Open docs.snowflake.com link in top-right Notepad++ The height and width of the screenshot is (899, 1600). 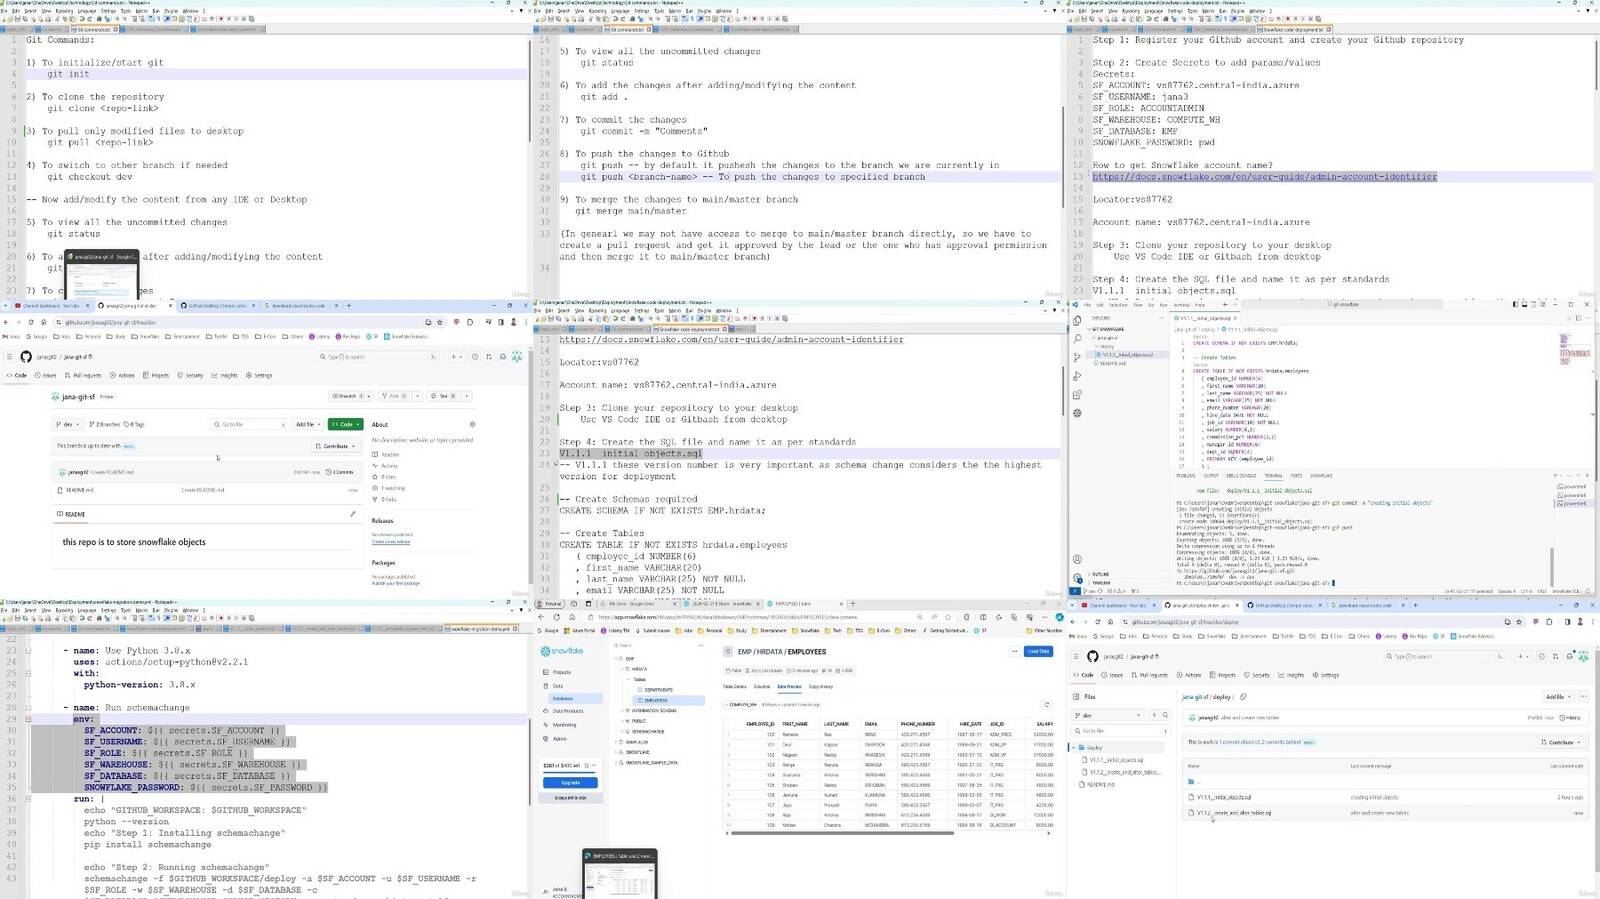[1264, 177]
